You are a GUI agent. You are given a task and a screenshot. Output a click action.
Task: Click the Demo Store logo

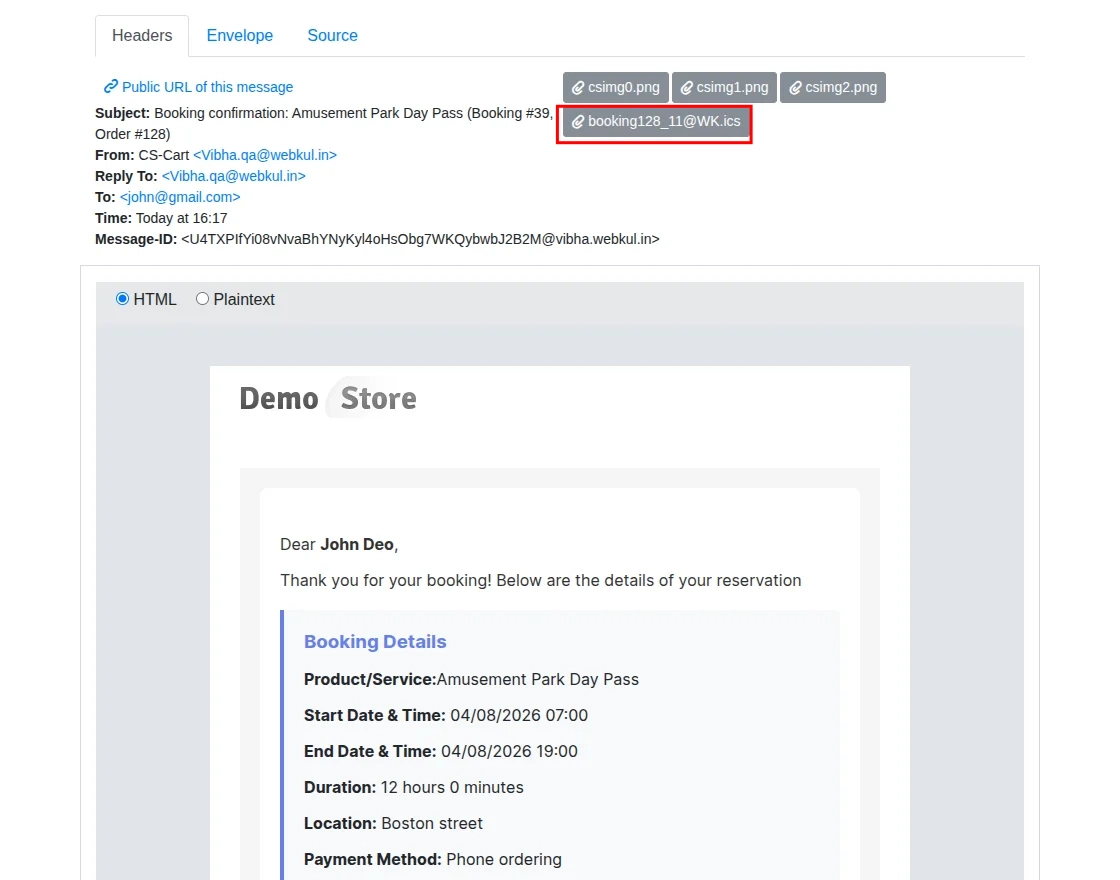[328, 399]
